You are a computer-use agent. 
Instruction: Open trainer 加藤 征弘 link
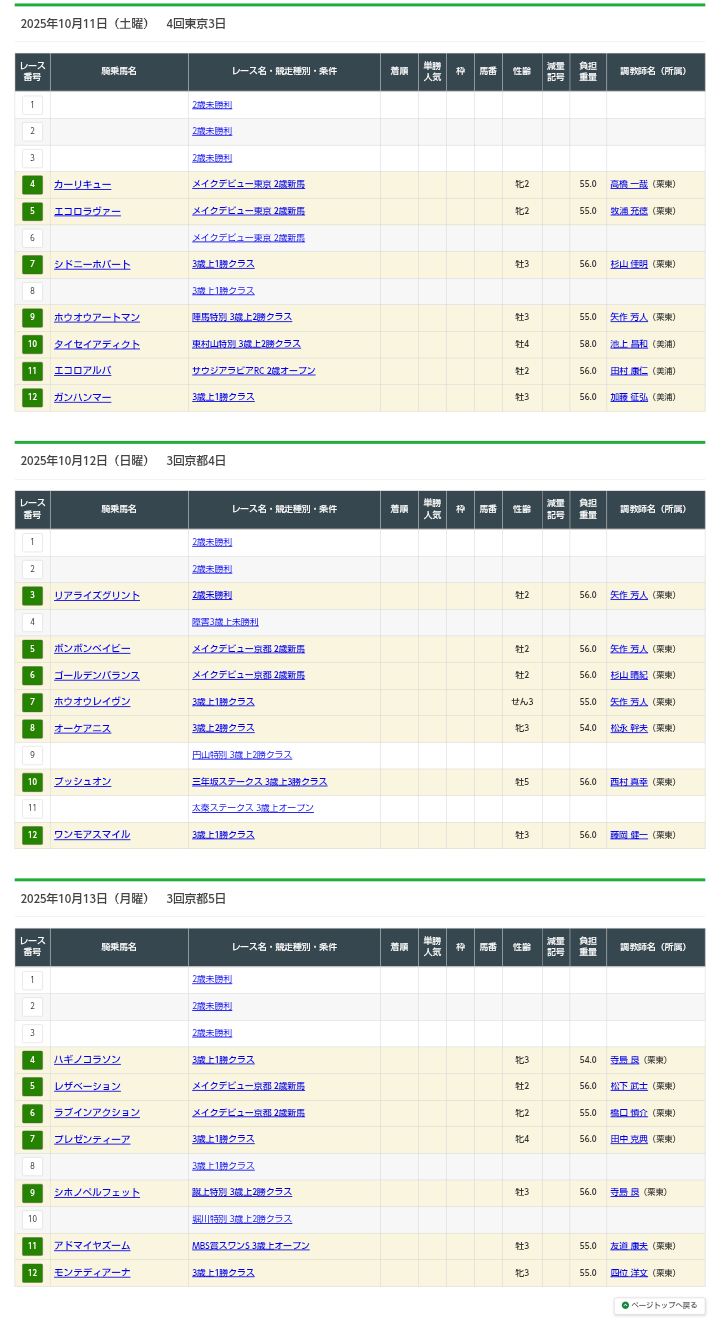coord(629,397)
